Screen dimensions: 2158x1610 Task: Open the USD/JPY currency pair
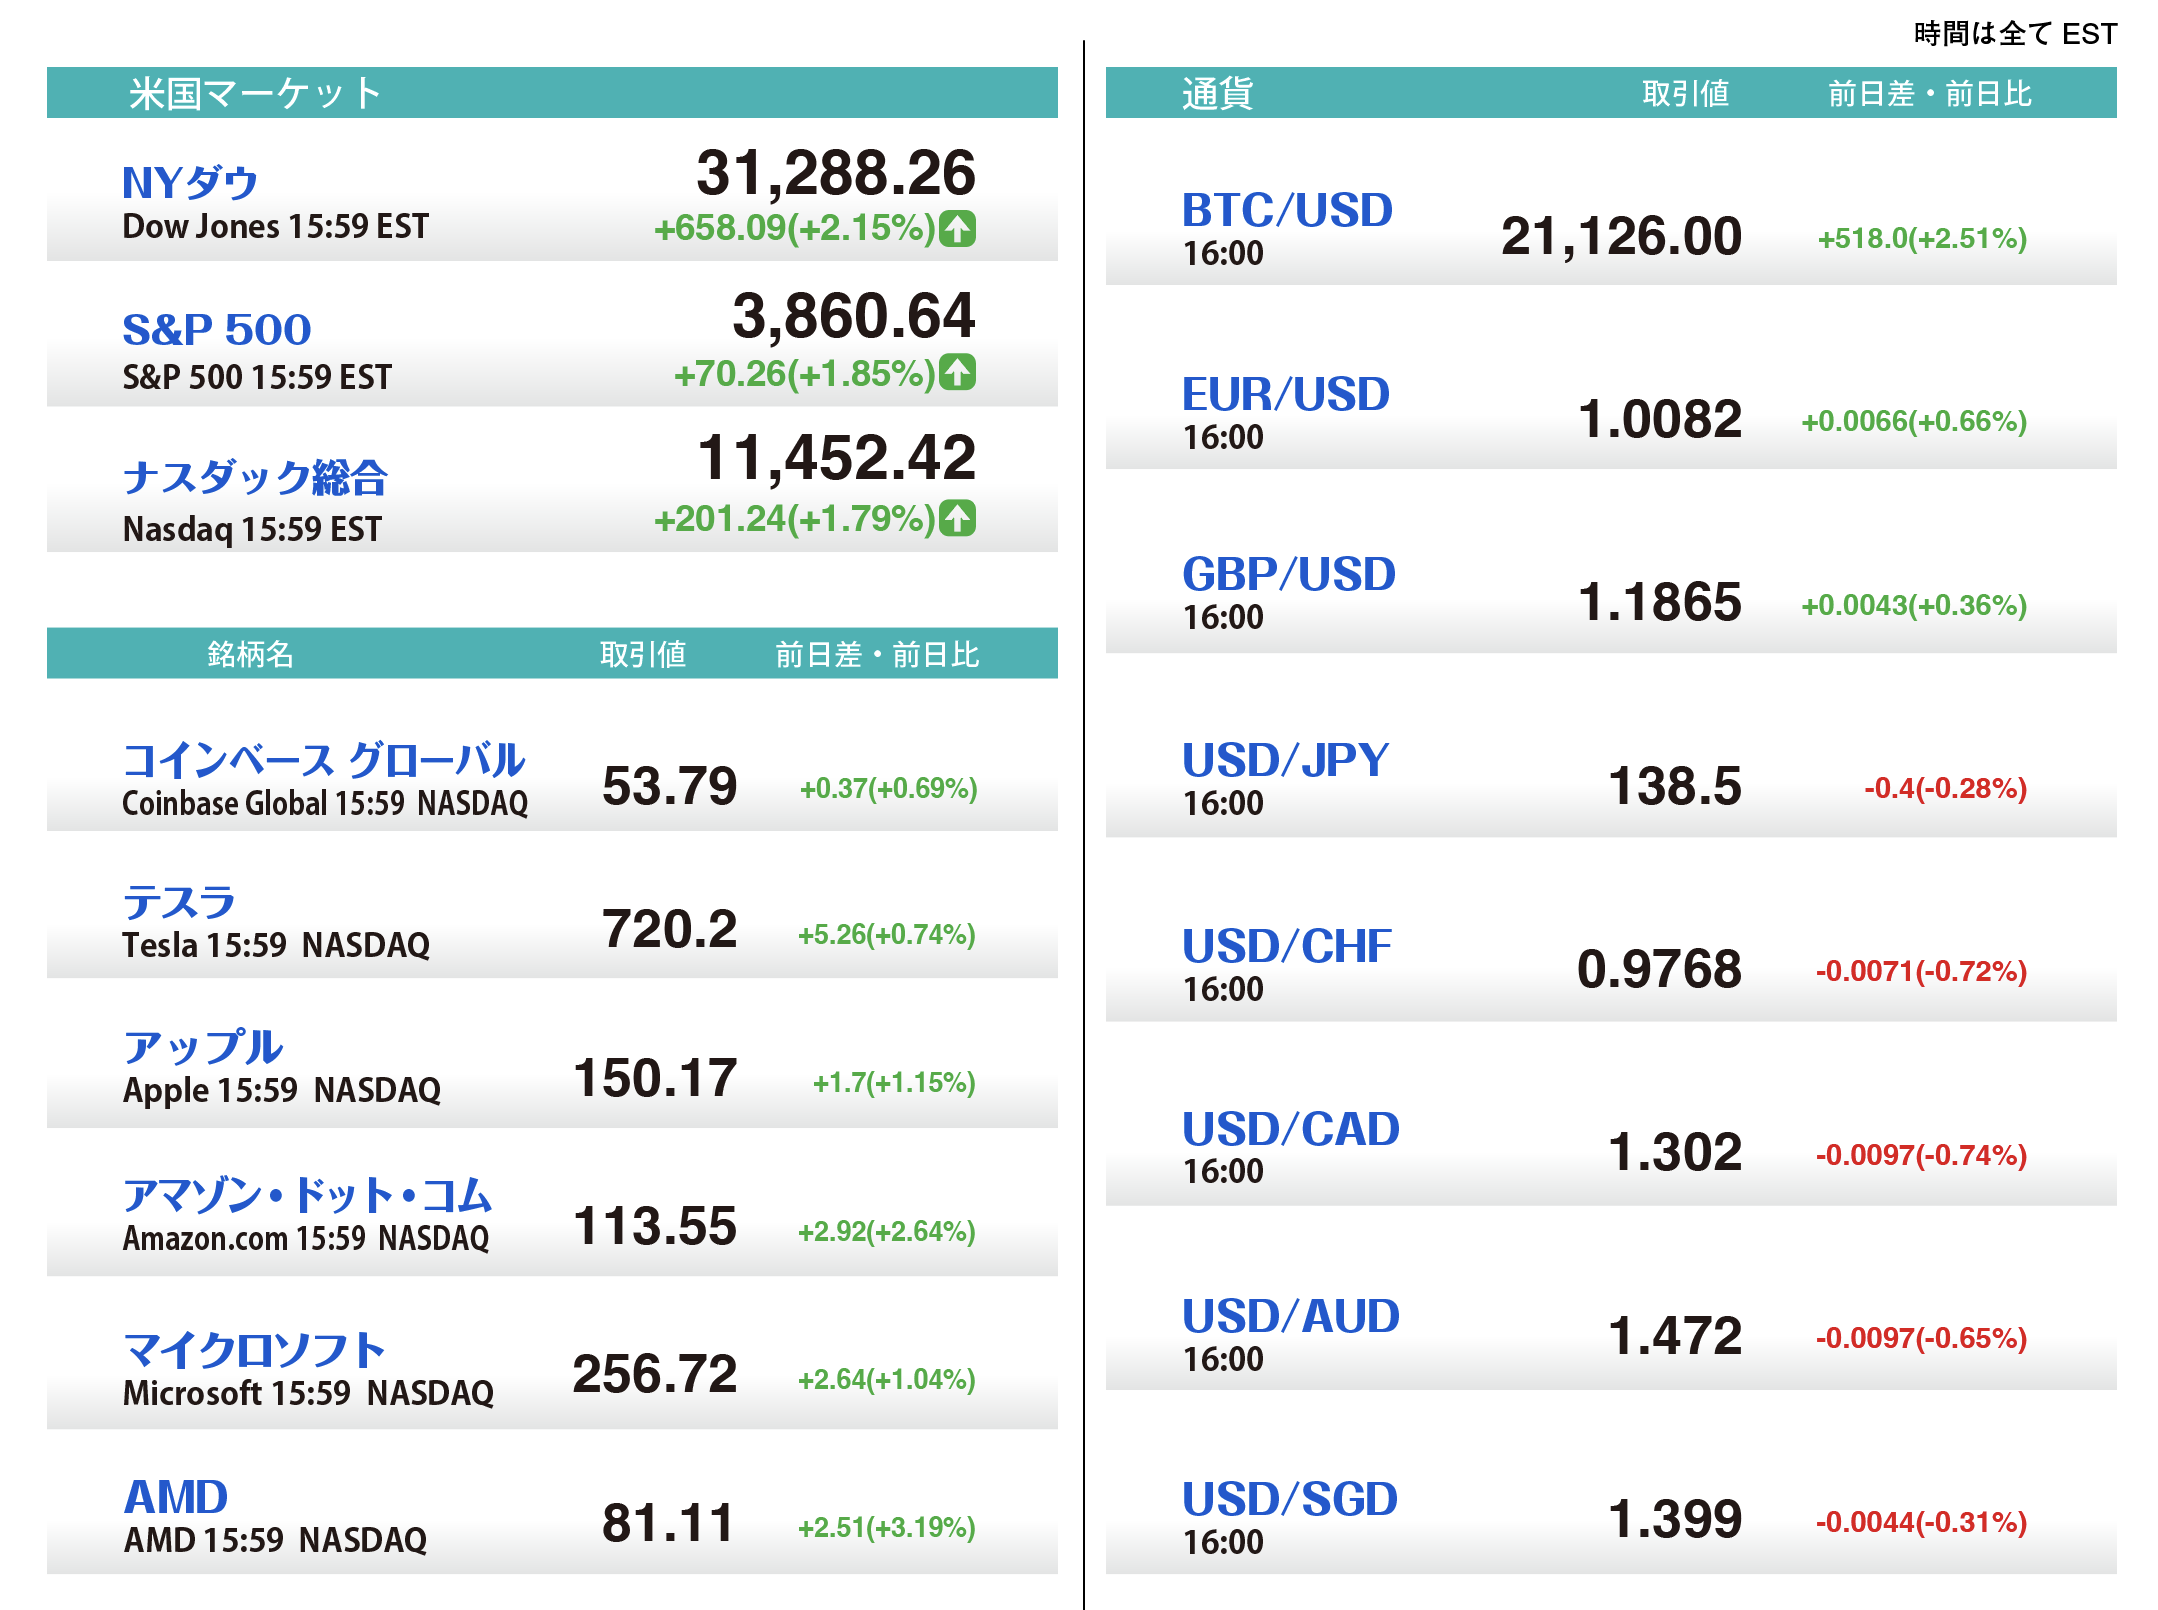1285,760
